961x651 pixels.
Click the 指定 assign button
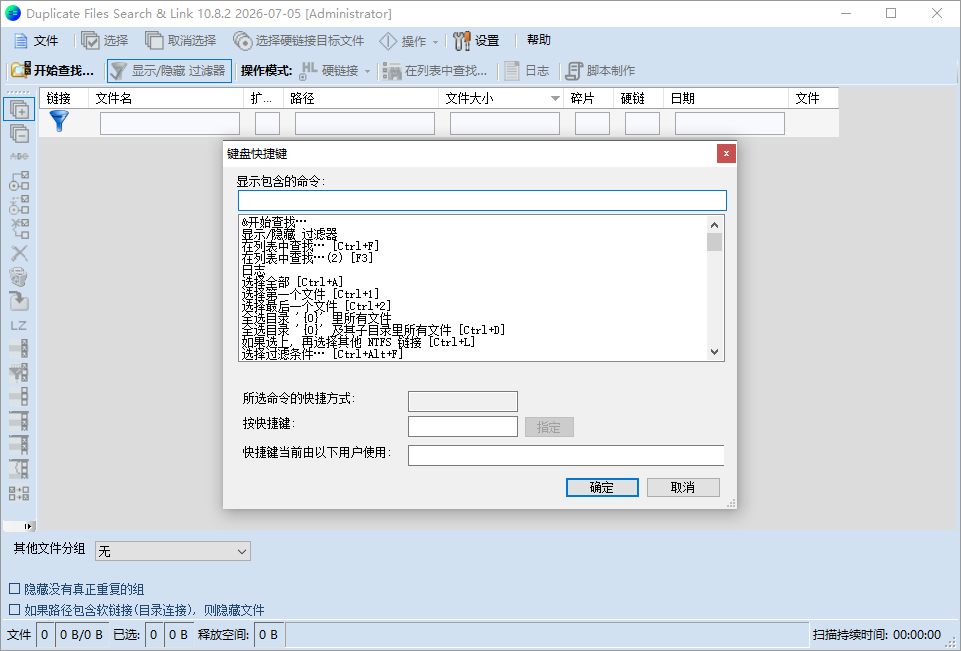[x=549, y=427]
